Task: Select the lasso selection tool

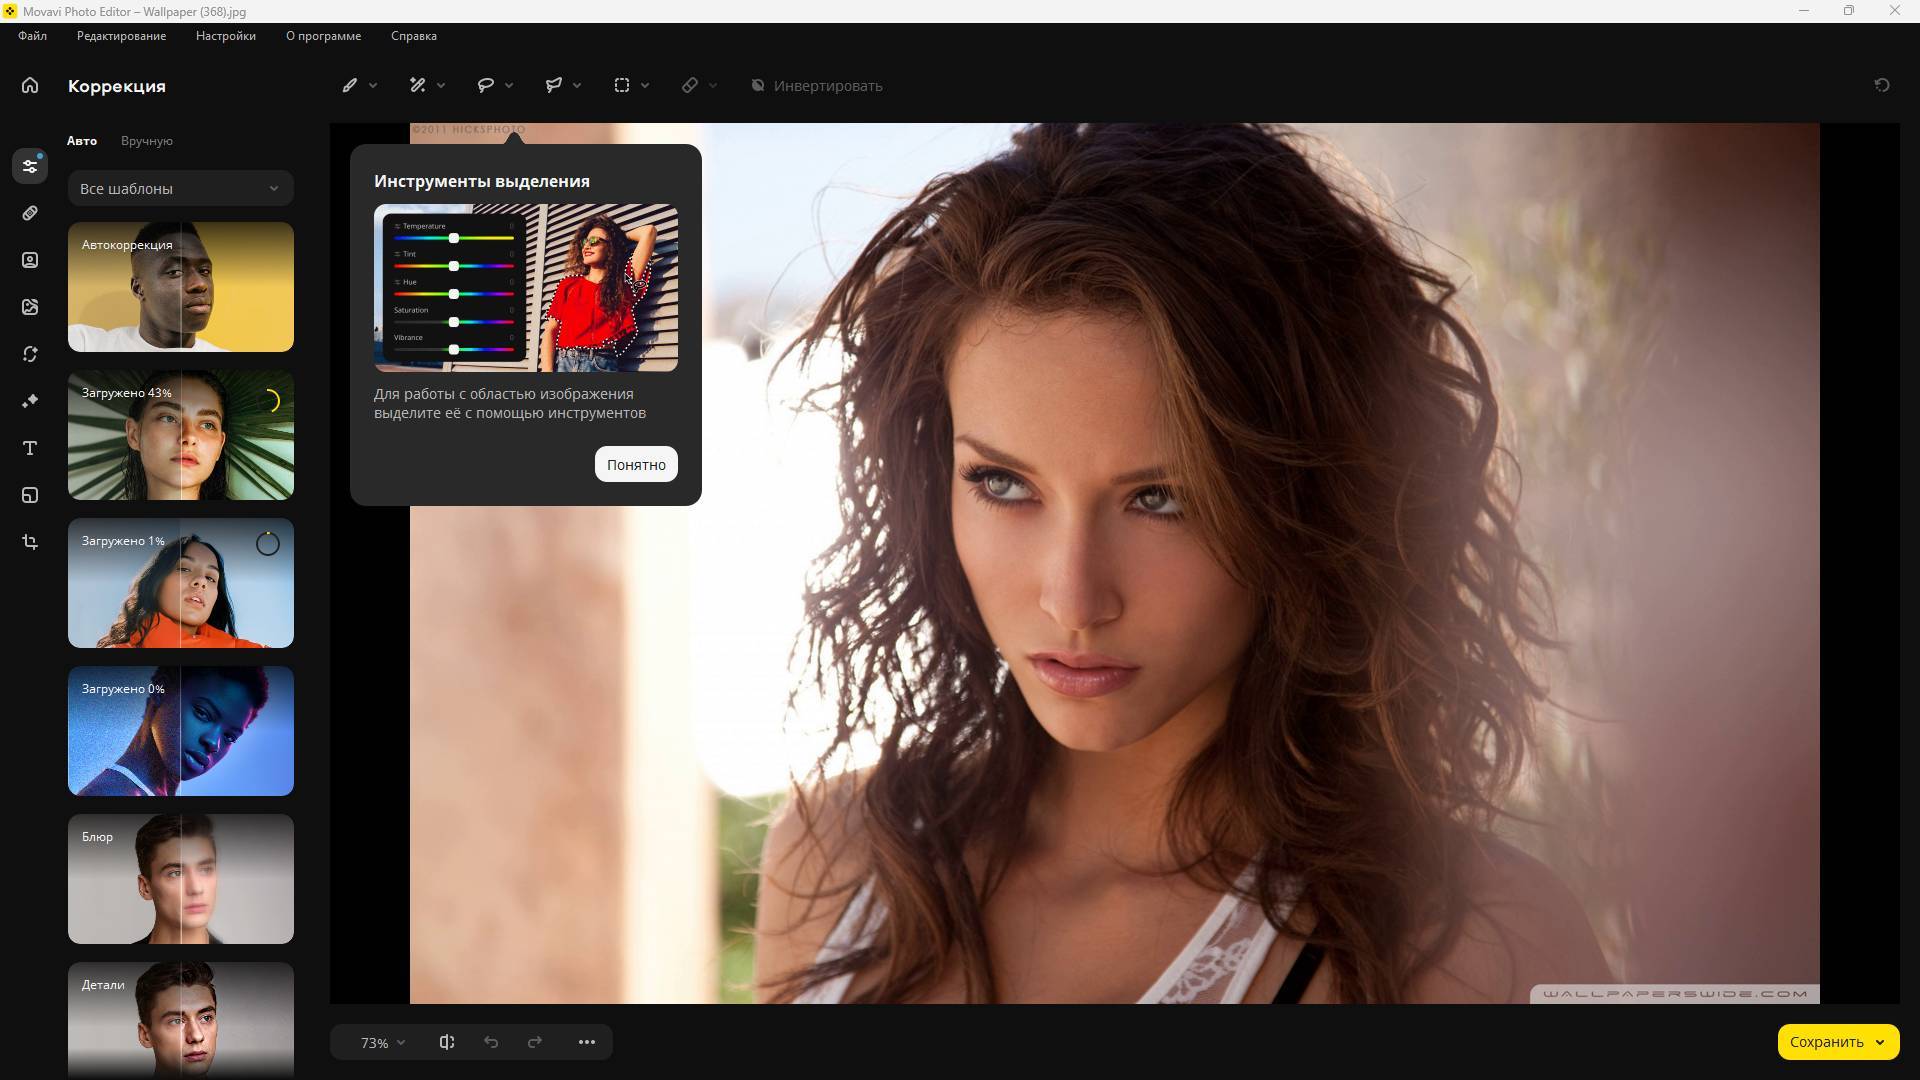Action: (486, 86)
